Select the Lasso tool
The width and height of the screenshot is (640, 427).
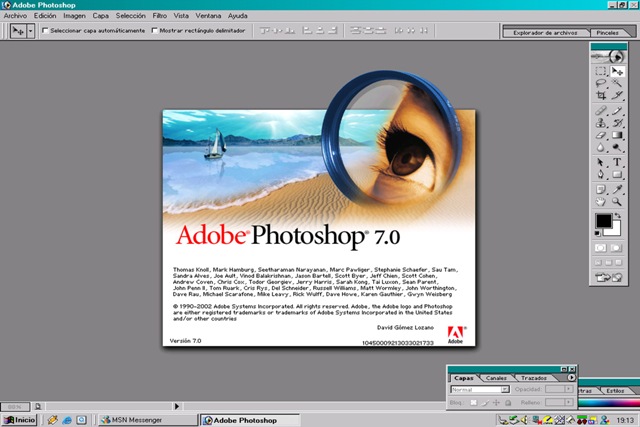pyautogui.click(x=600, y=83)
